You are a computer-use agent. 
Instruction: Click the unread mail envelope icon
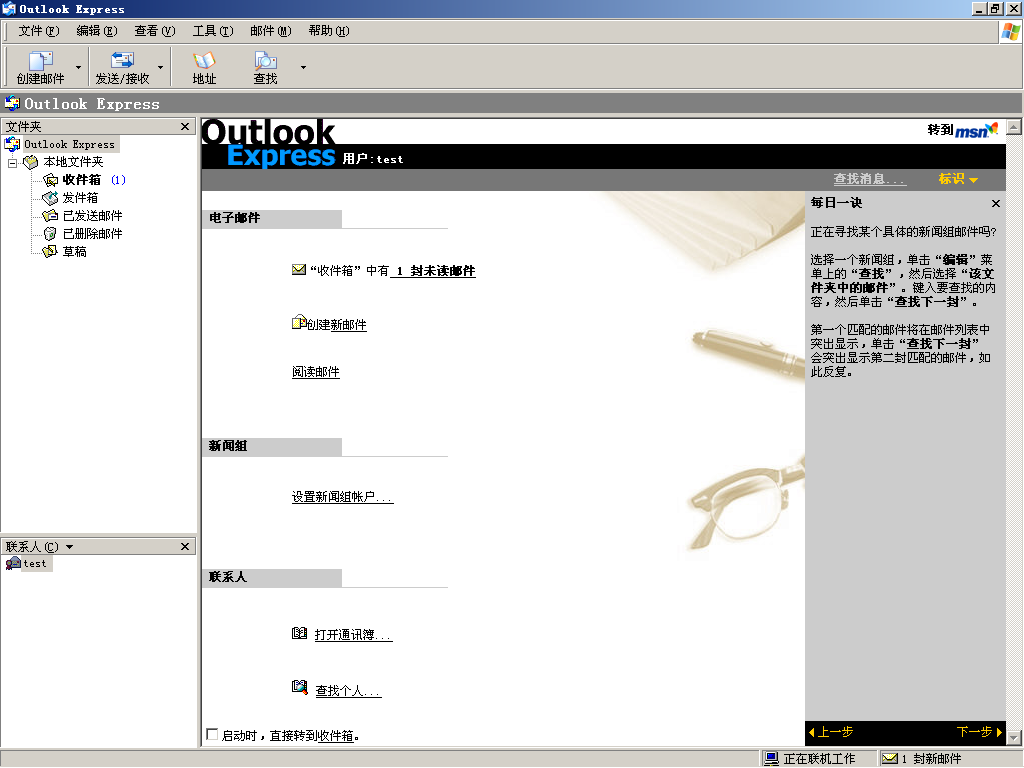click(298, 269)
